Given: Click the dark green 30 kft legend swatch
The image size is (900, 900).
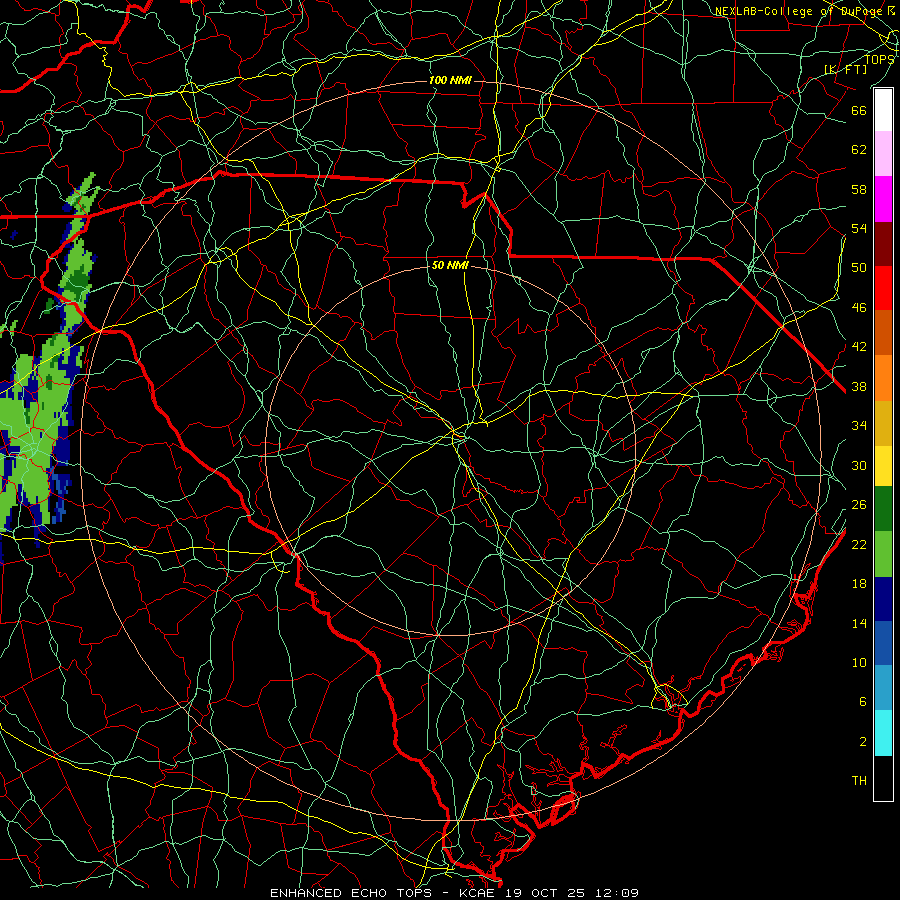Looking at the screenshot, I should pos(883,509).
